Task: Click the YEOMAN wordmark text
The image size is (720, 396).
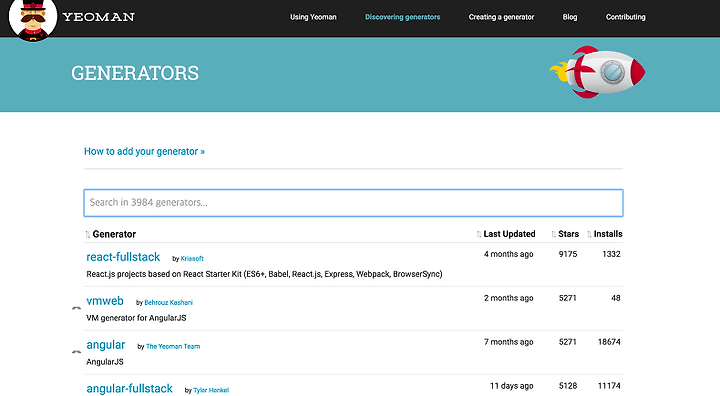Action: point(98,17)
